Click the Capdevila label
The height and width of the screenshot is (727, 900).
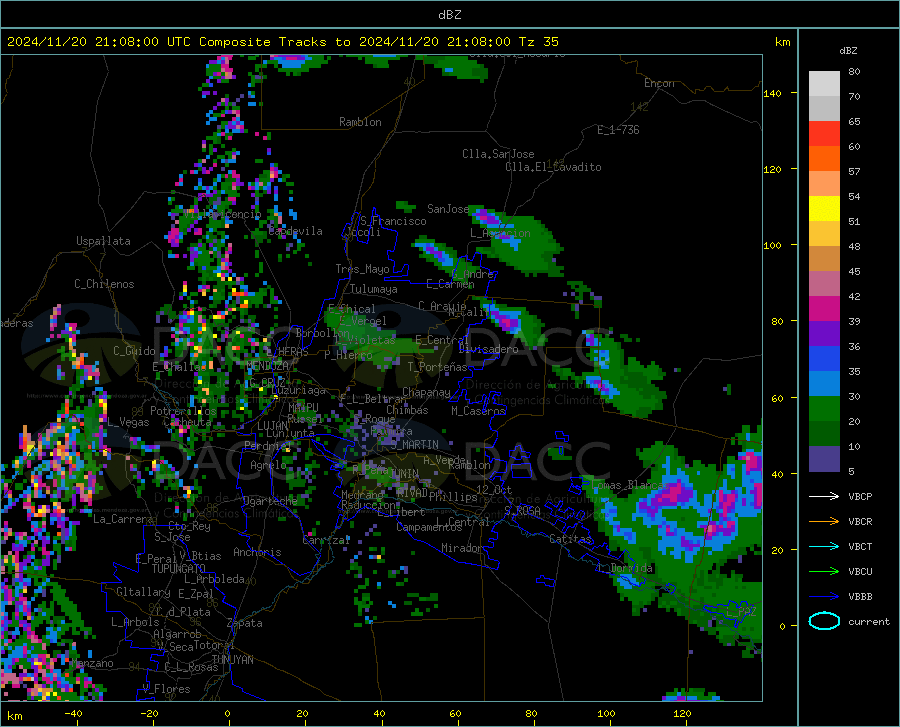pyautogui.click(x=295, y=231)
